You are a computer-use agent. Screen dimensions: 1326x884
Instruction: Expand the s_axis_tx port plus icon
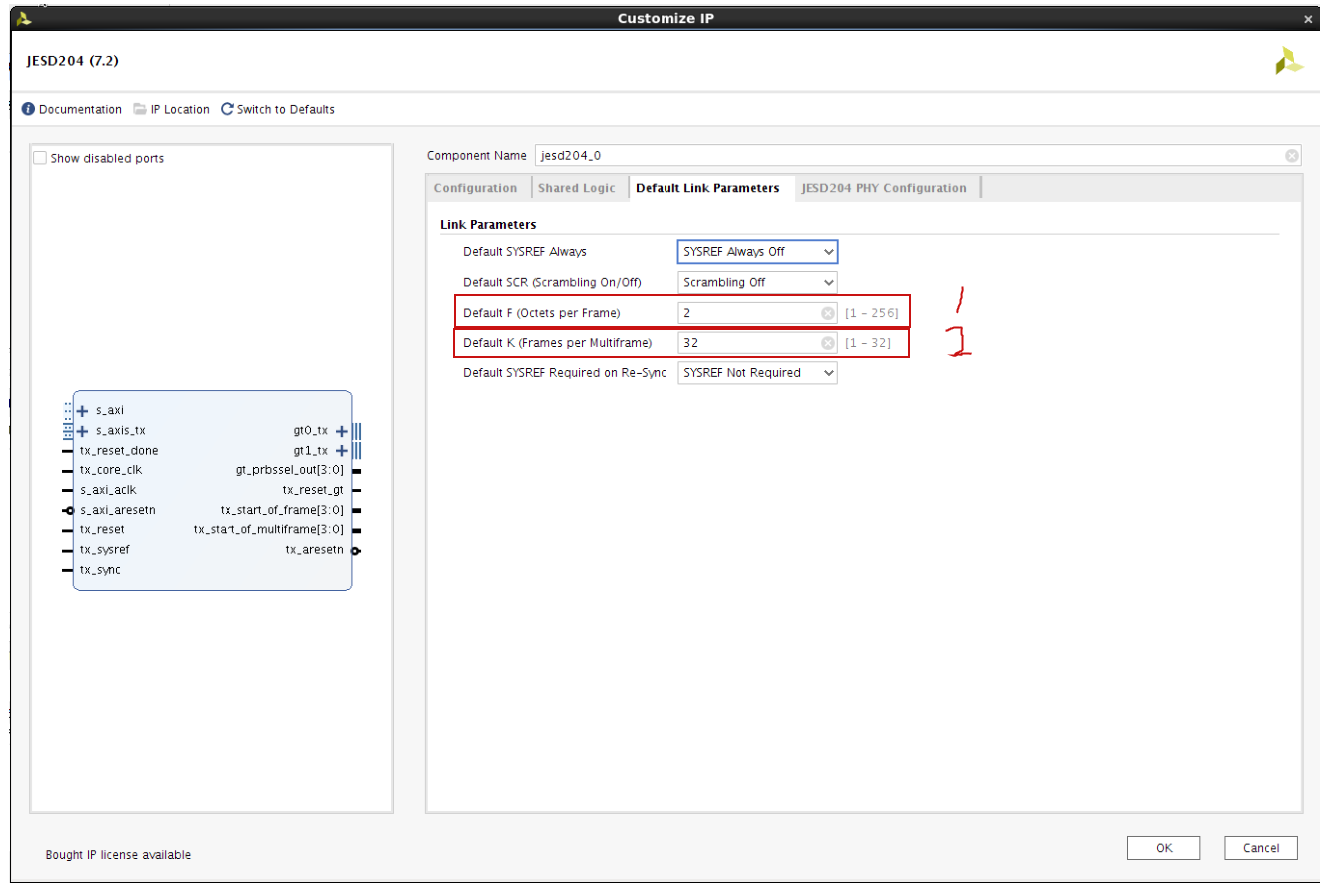pos(82,431)
